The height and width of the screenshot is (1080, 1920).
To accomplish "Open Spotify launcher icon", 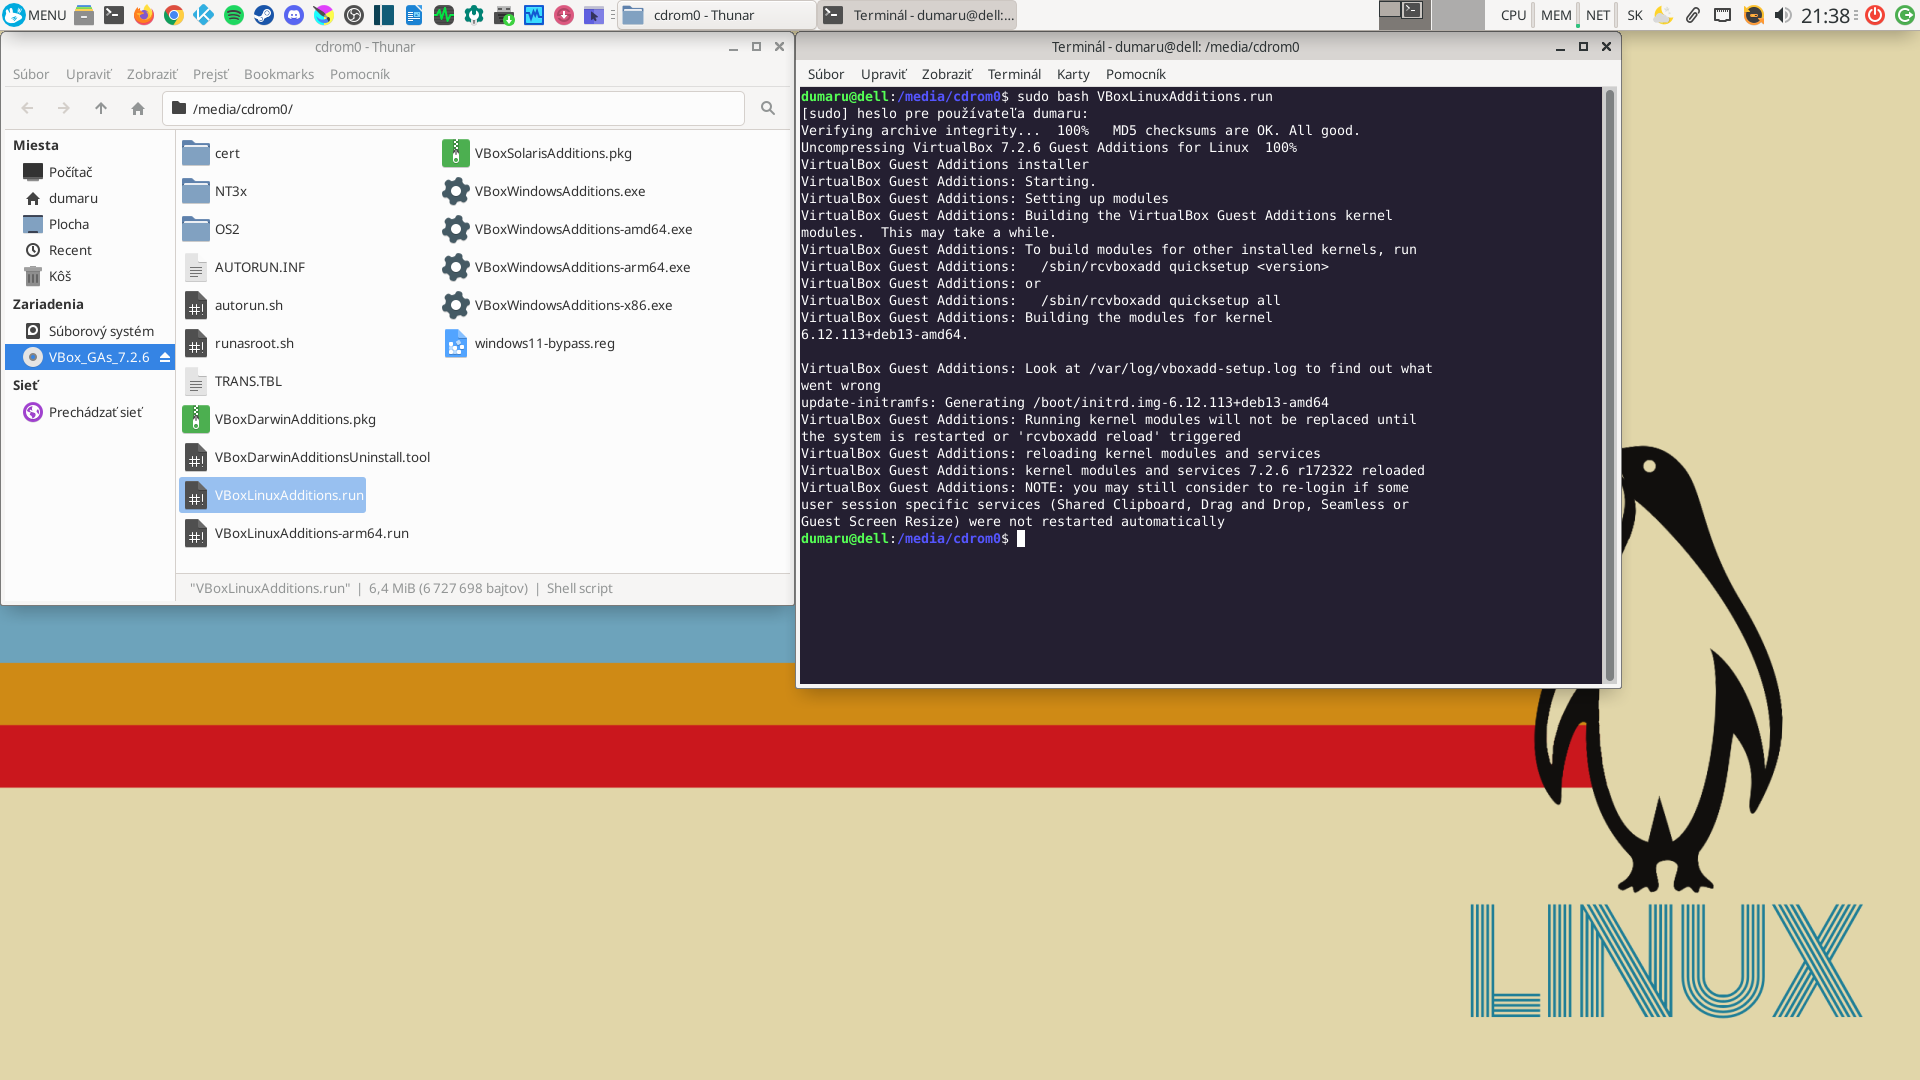I will [234, 15].
